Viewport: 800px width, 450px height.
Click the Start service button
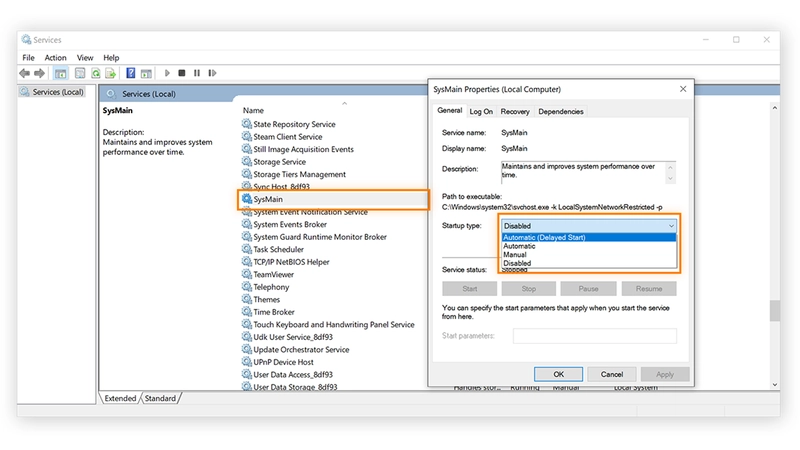click(469, 289)
